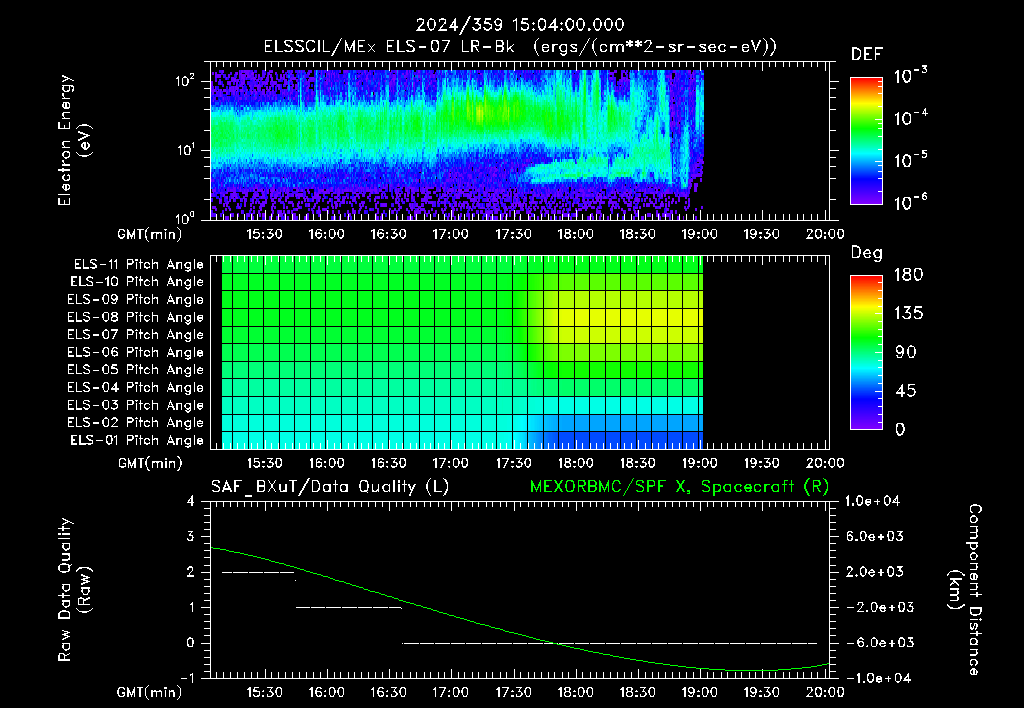Click the Electron Energy (eV) axis label
Screen dimensions: 1024x708
(x=74, y=140)
